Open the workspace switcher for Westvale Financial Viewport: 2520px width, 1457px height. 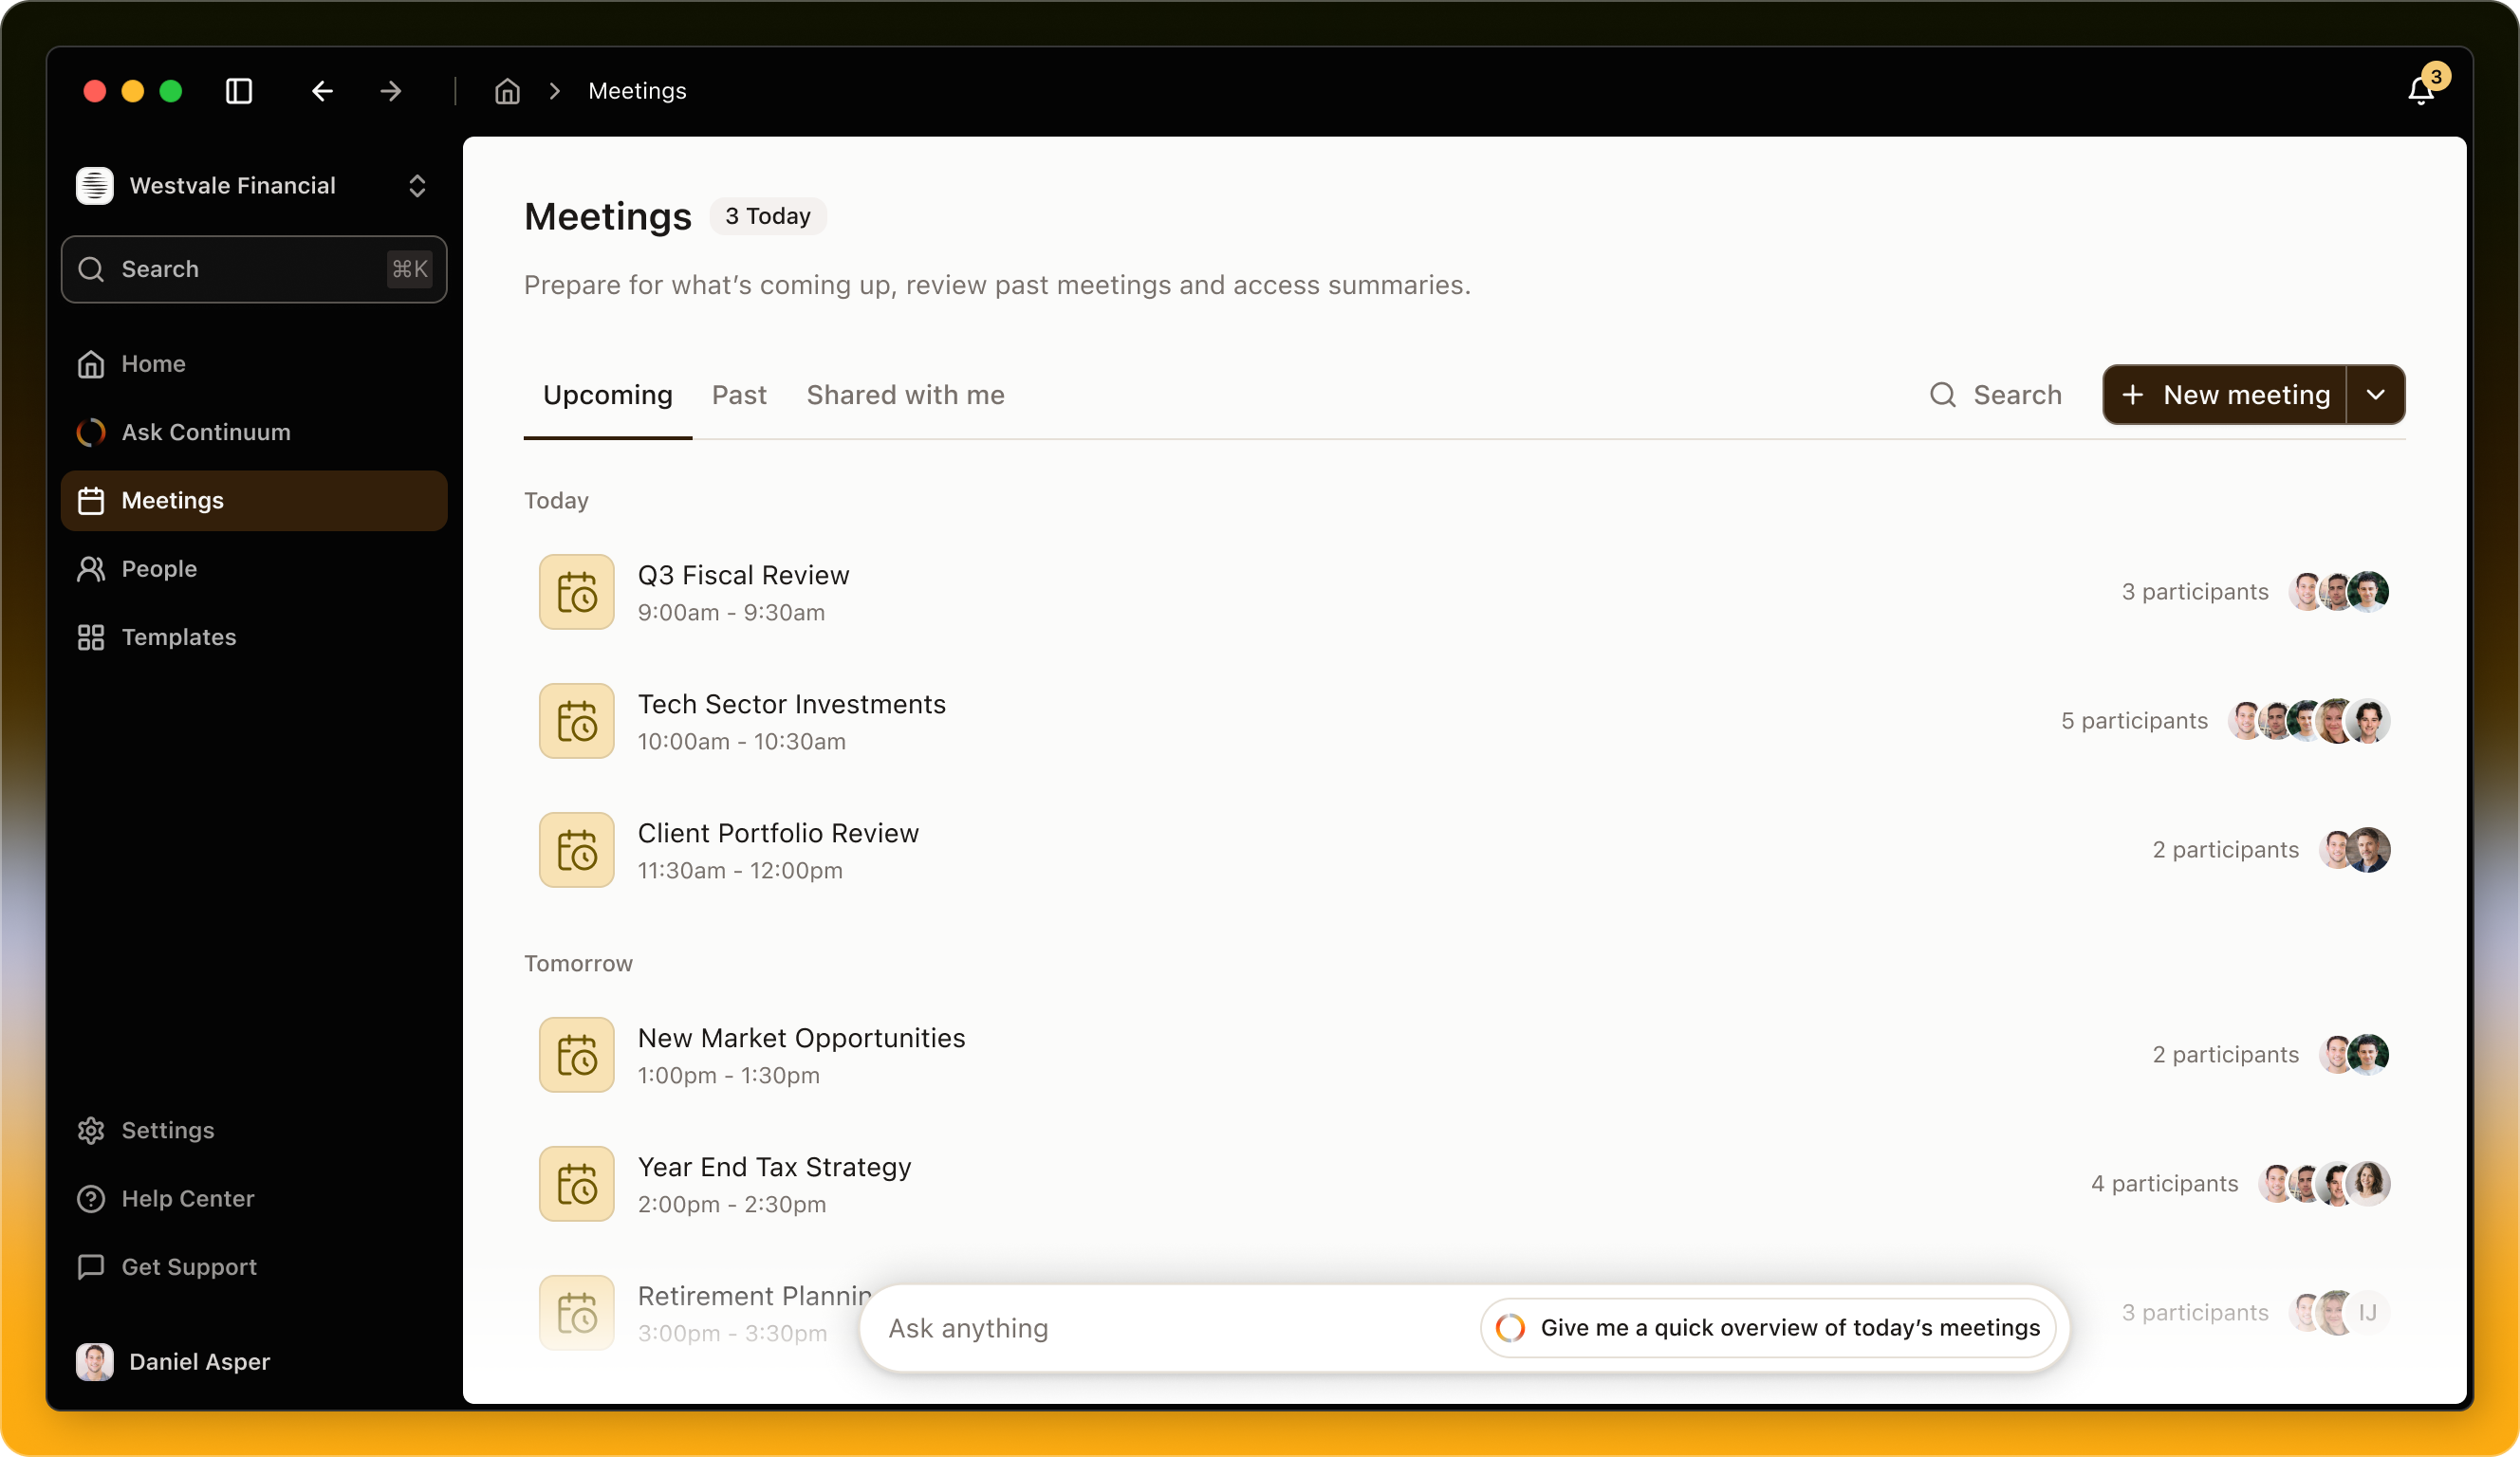pos(417,186)
